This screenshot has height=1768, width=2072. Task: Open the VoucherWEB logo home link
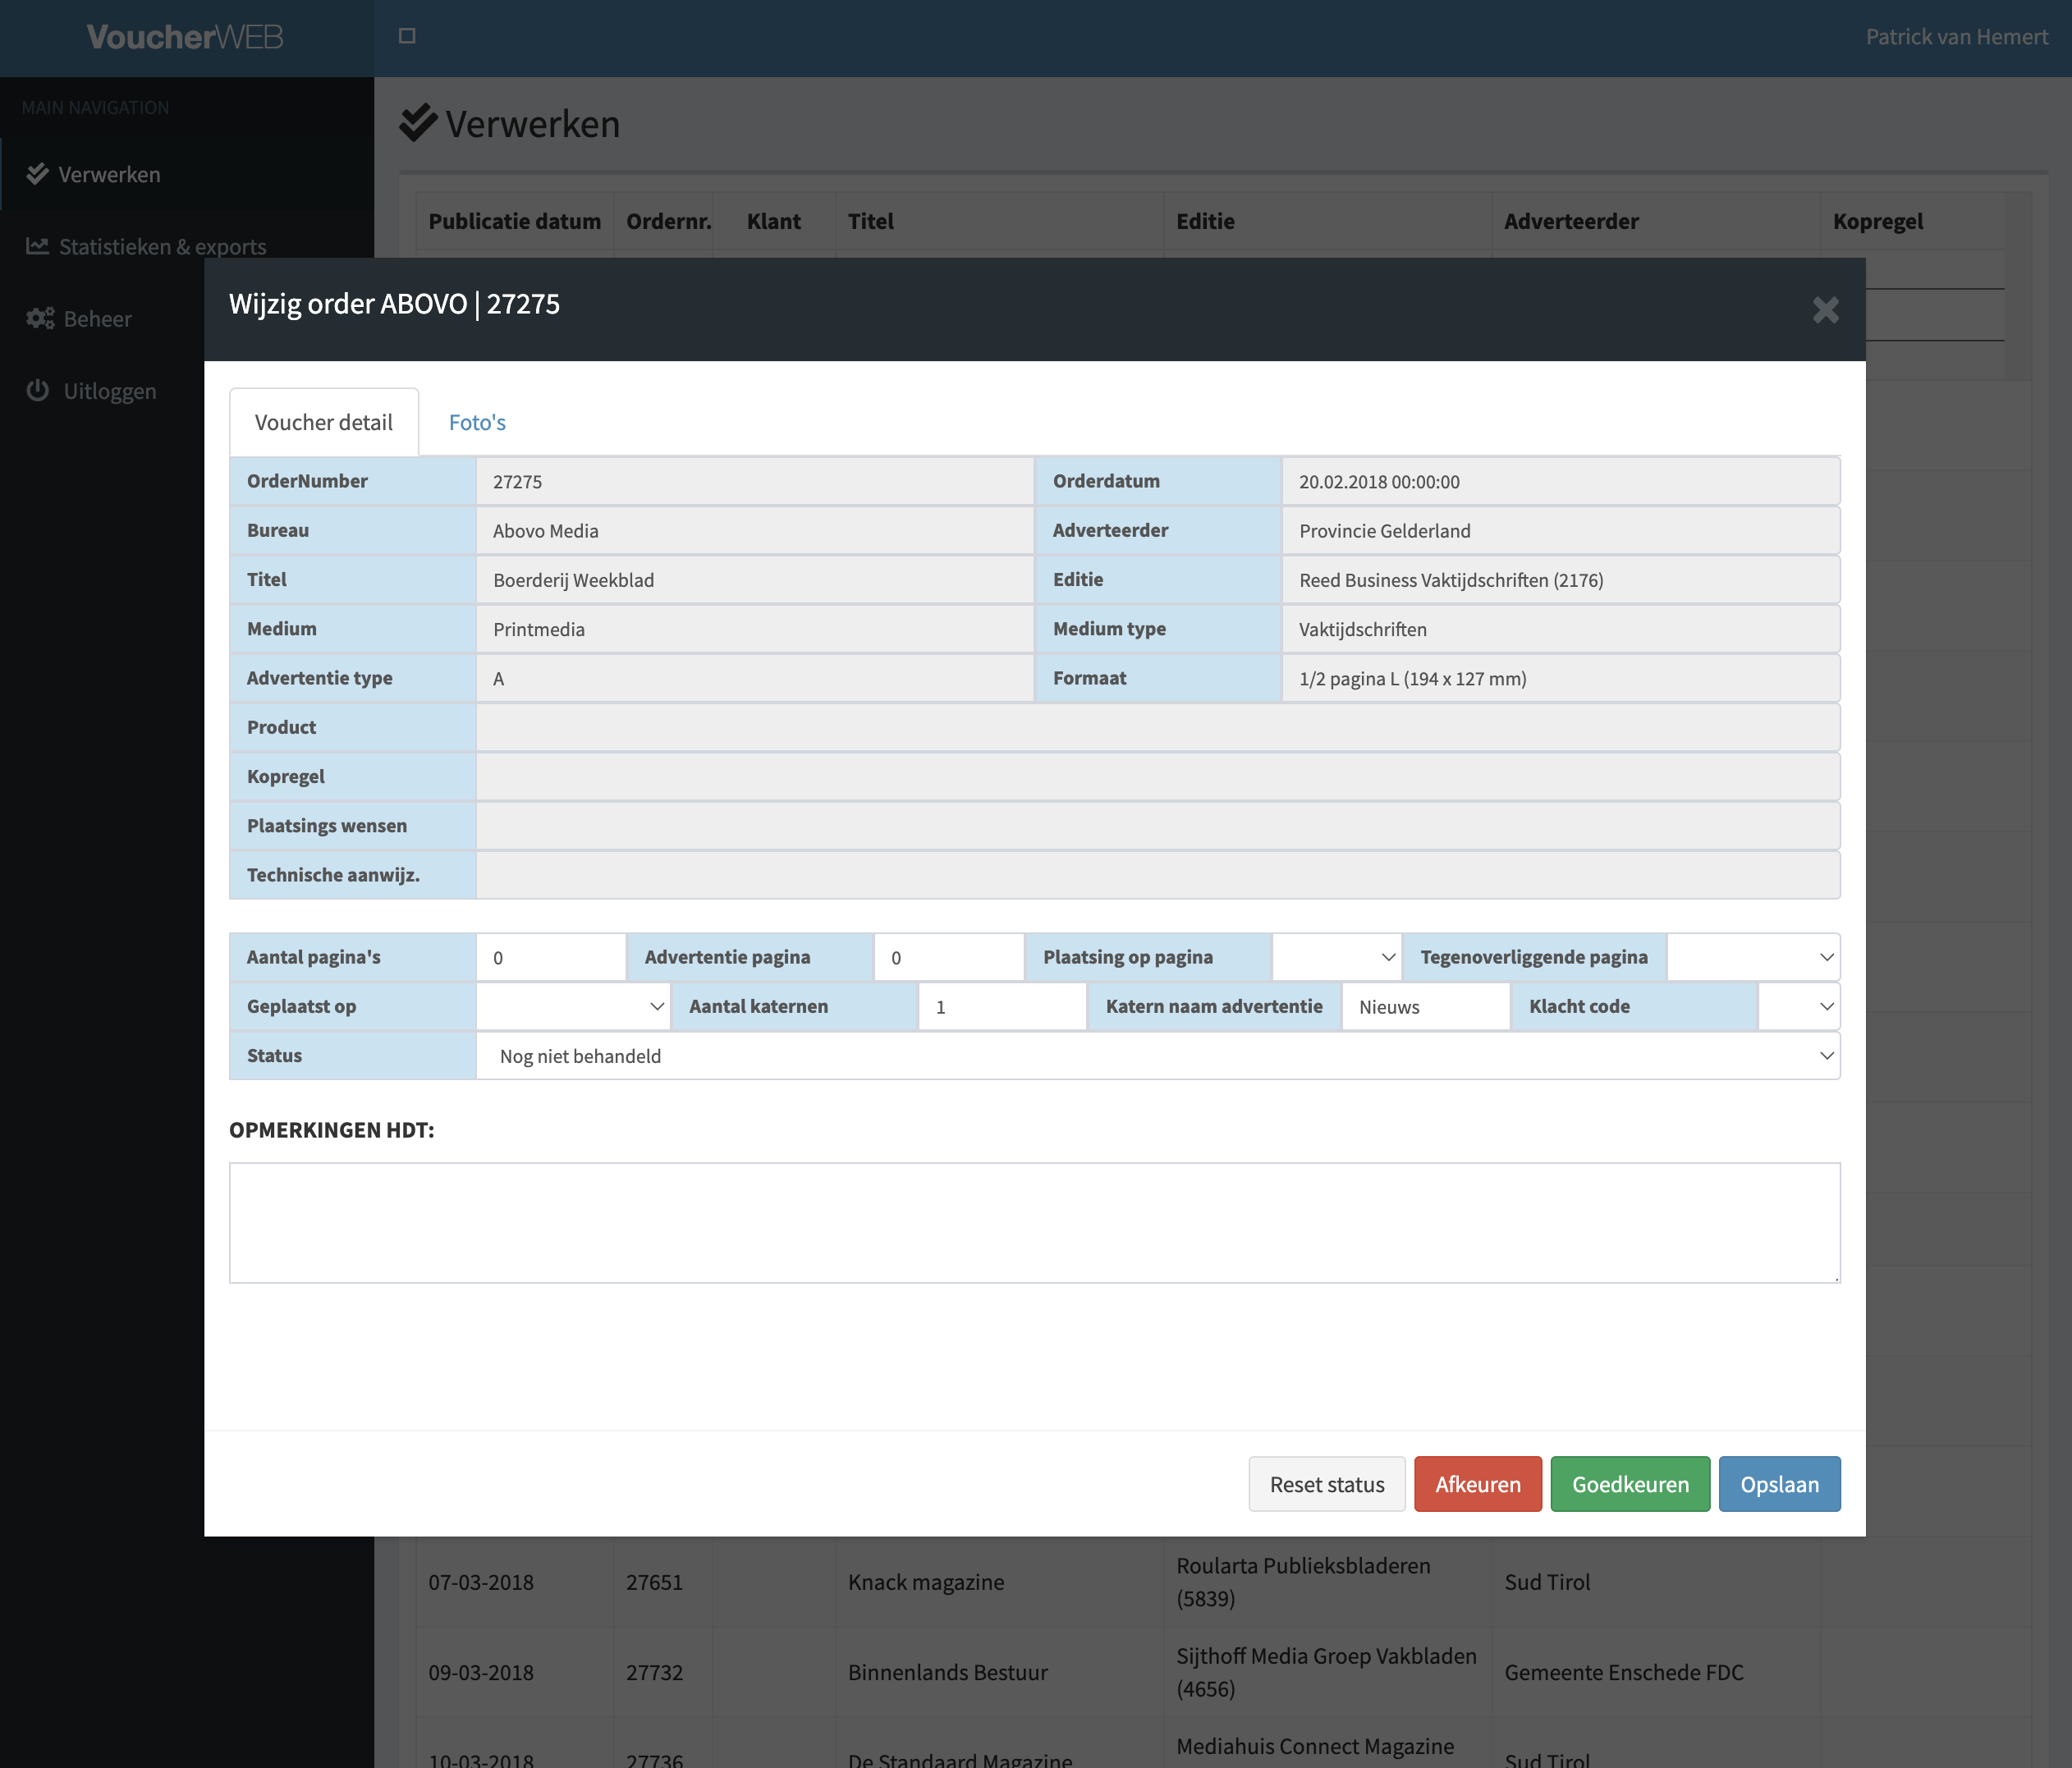point(185,37)
